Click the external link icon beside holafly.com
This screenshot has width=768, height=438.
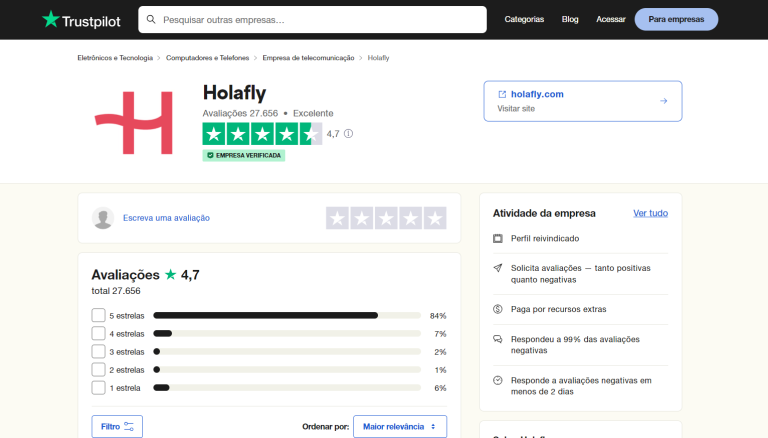coord(502,94)
